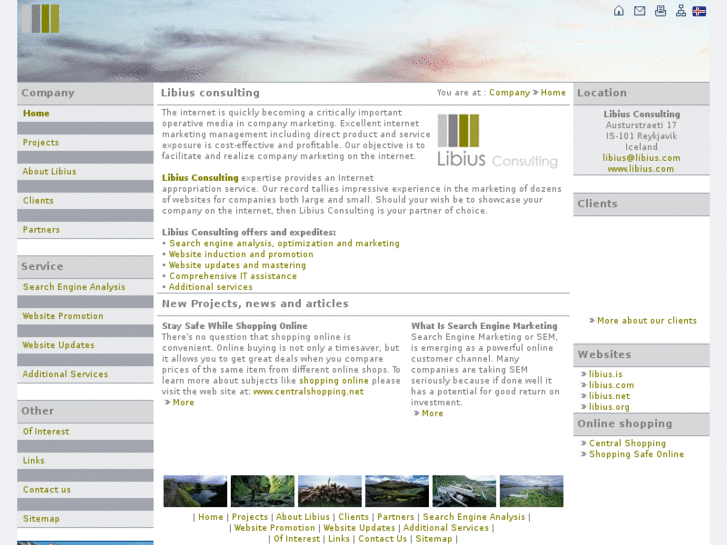
Task: Click fourth thumbnail showing dark hills
Action: tap(397, 491)
